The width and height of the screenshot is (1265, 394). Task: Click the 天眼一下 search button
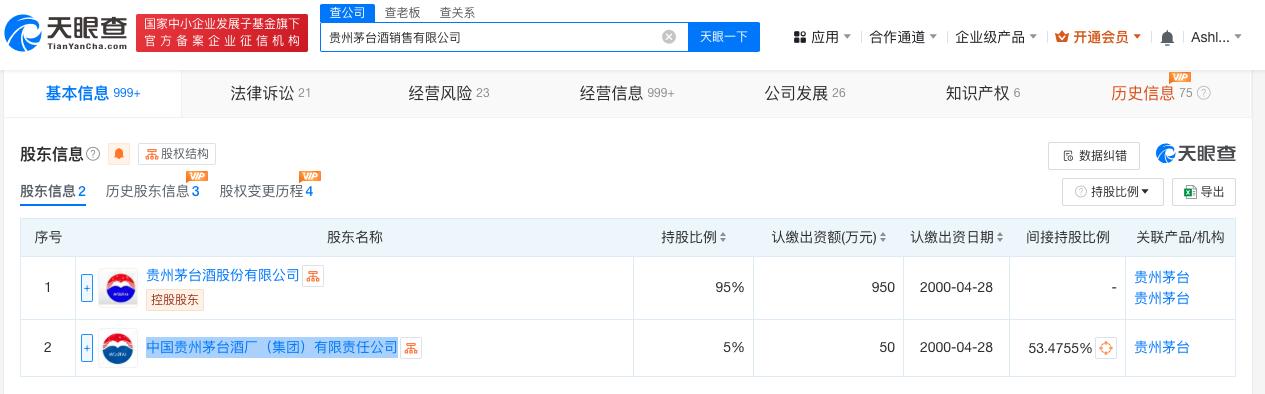point(723,37)
